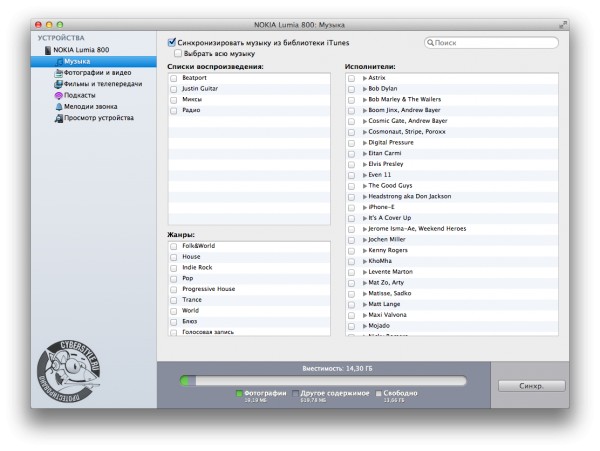Image resolution: width=600 pixels, height=451 pixels.
Task: Click the device browse icon beside Просмотр устройства
Action: (x=59, y=118)
